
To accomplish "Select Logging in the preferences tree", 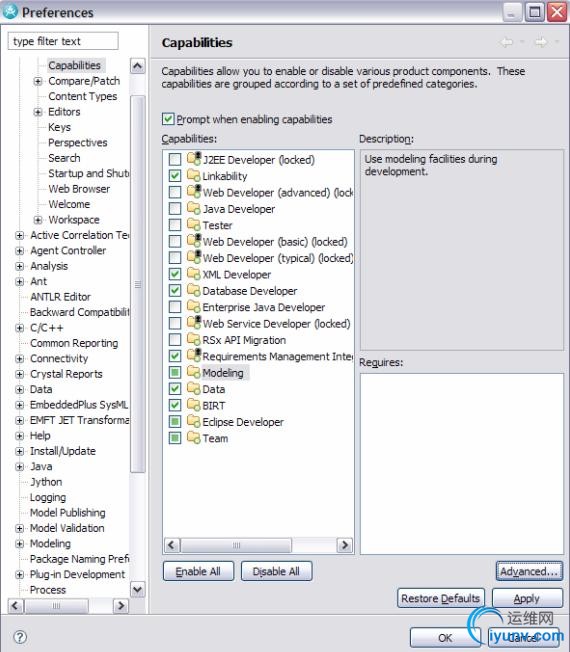I will coord(48,497).
